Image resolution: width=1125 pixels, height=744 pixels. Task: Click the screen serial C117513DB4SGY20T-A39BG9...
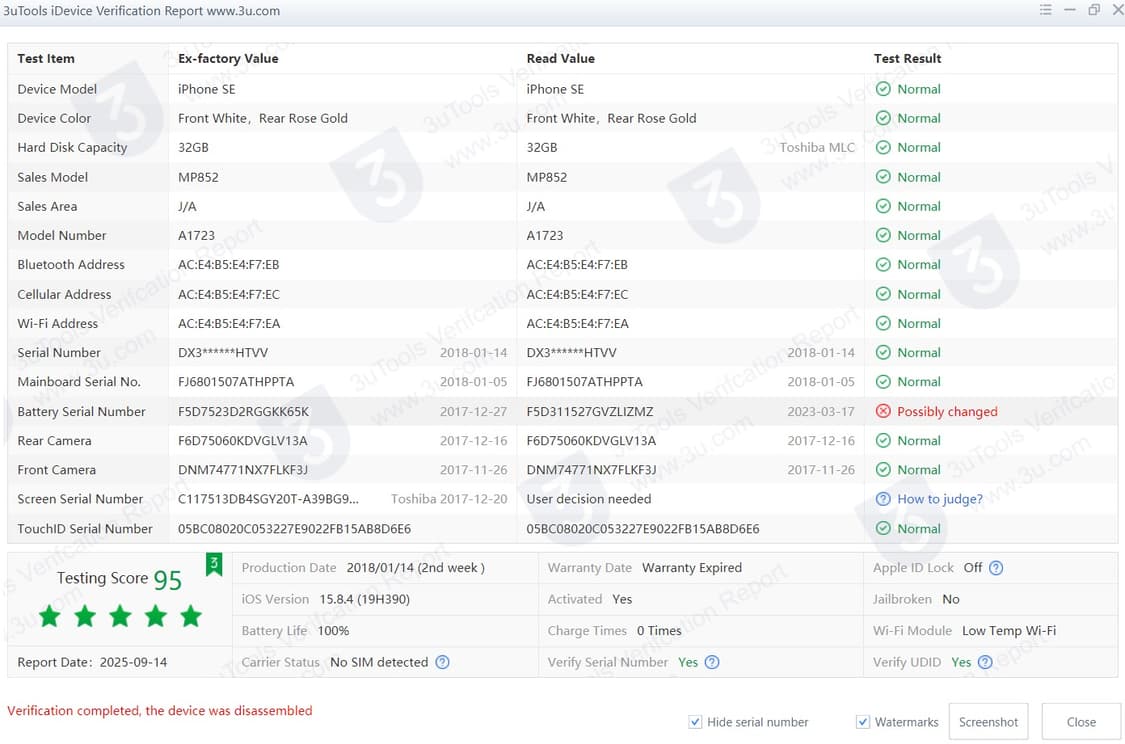point(268,499)
